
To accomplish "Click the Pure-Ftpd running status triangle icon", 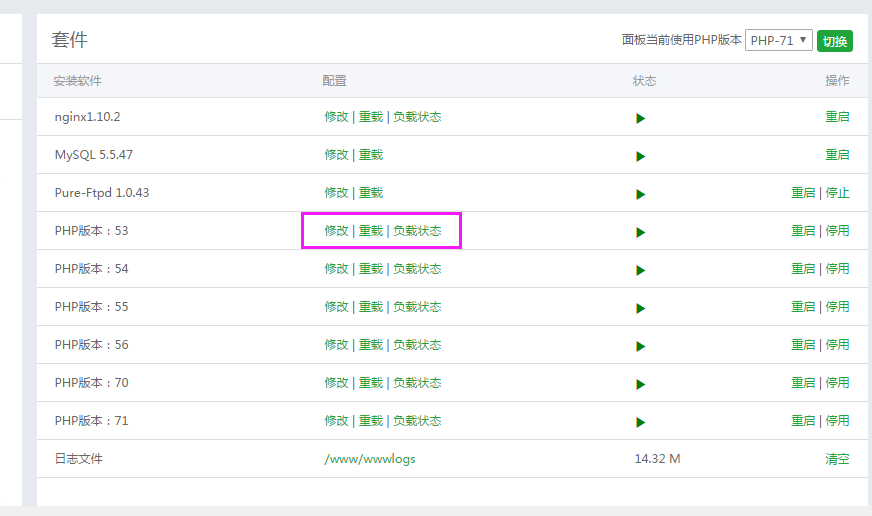I will (x=640, y=194).
